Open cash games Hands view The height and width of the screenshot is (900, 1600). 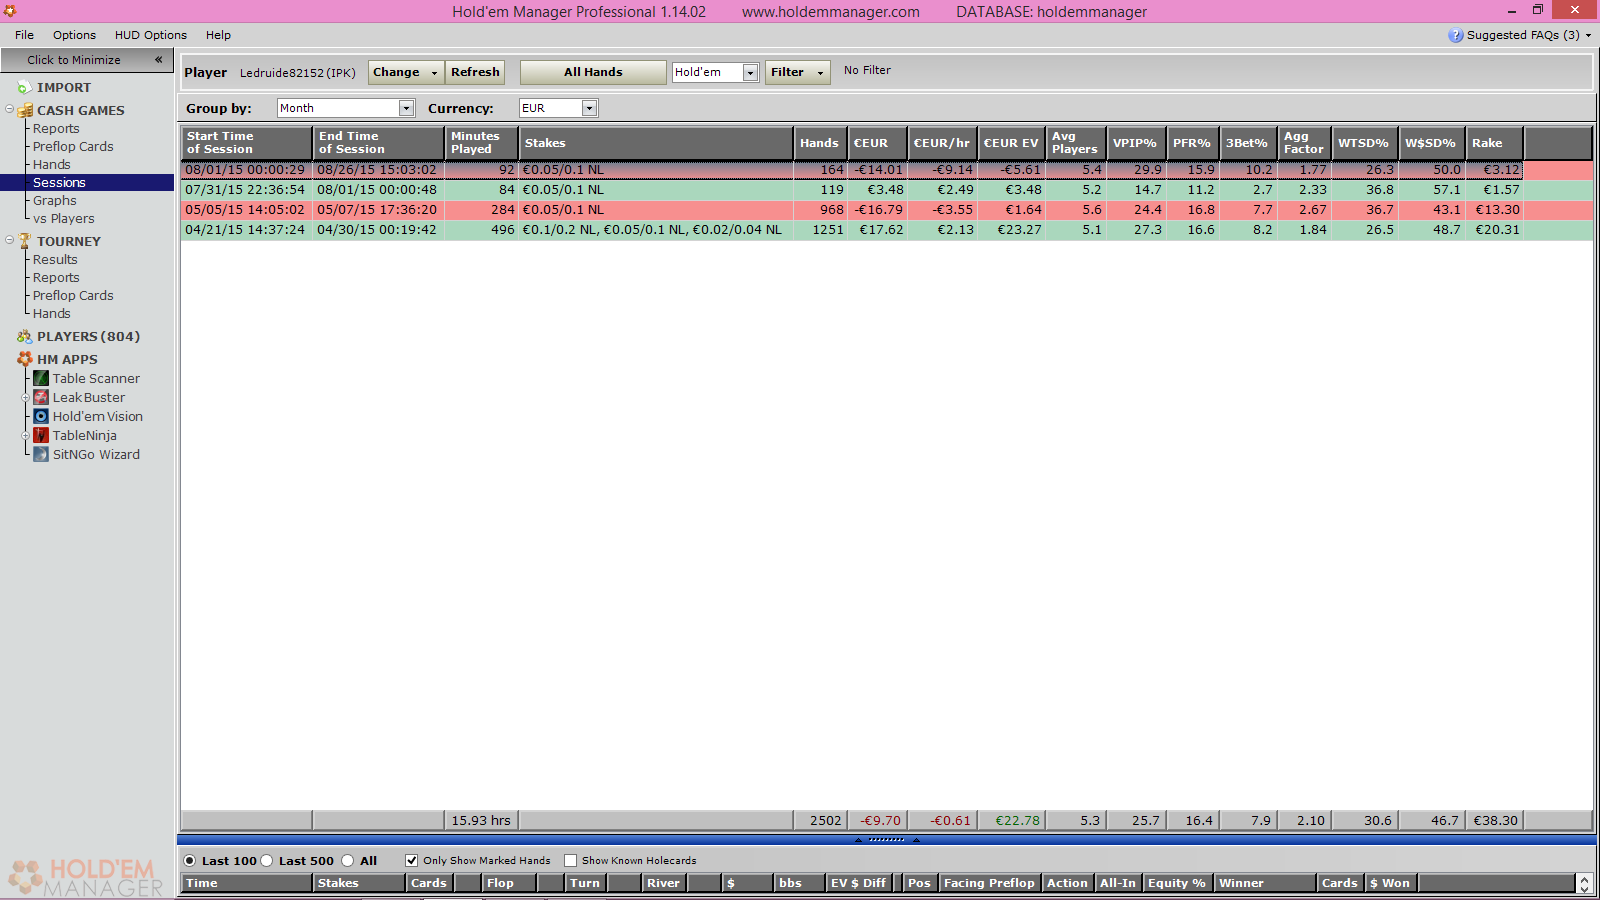coord(52,165)
